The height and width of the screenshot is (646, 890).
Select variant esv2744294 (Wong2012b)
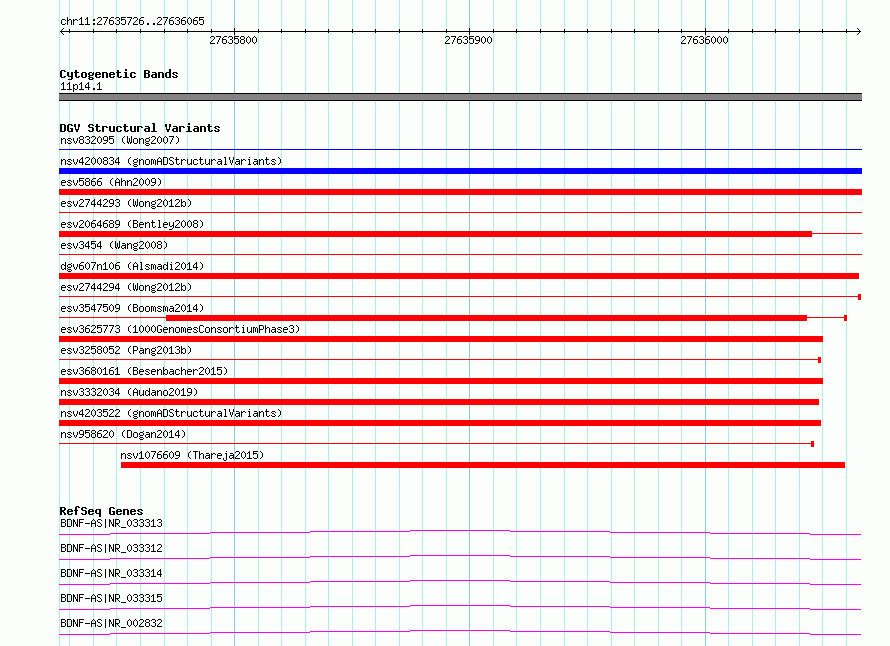(x=126, y=287)
